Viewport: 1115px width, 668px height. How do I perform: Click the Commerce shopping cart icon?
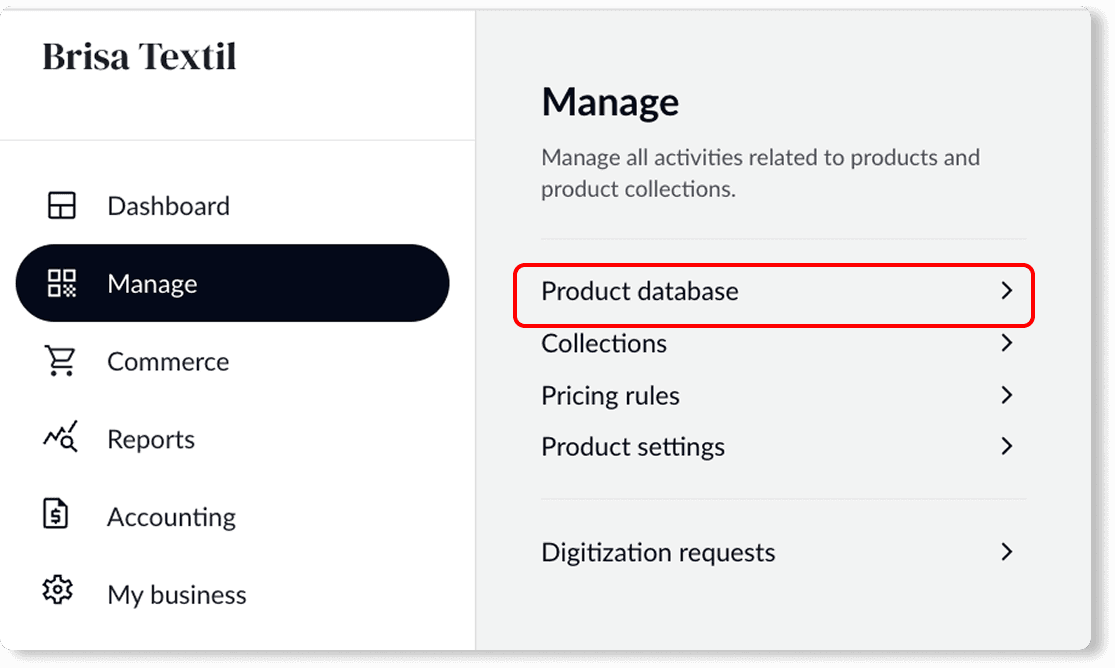61,361
